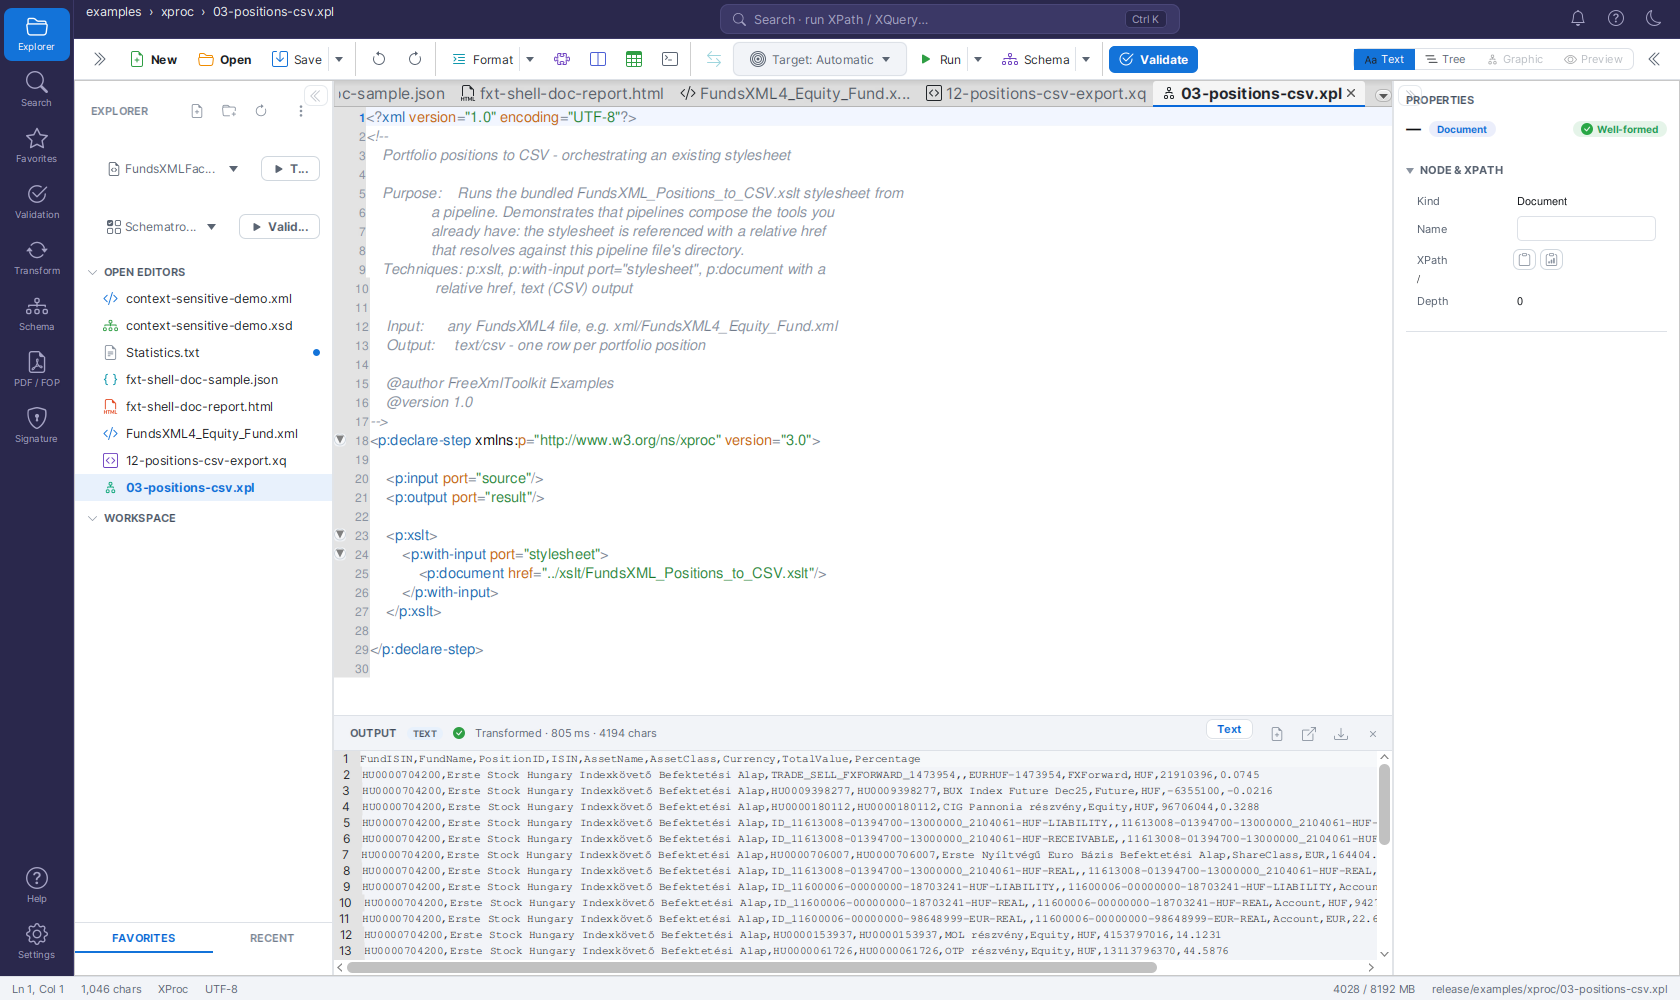
Task: Click the search XPath / XQuery box
Action: point(949,19)
